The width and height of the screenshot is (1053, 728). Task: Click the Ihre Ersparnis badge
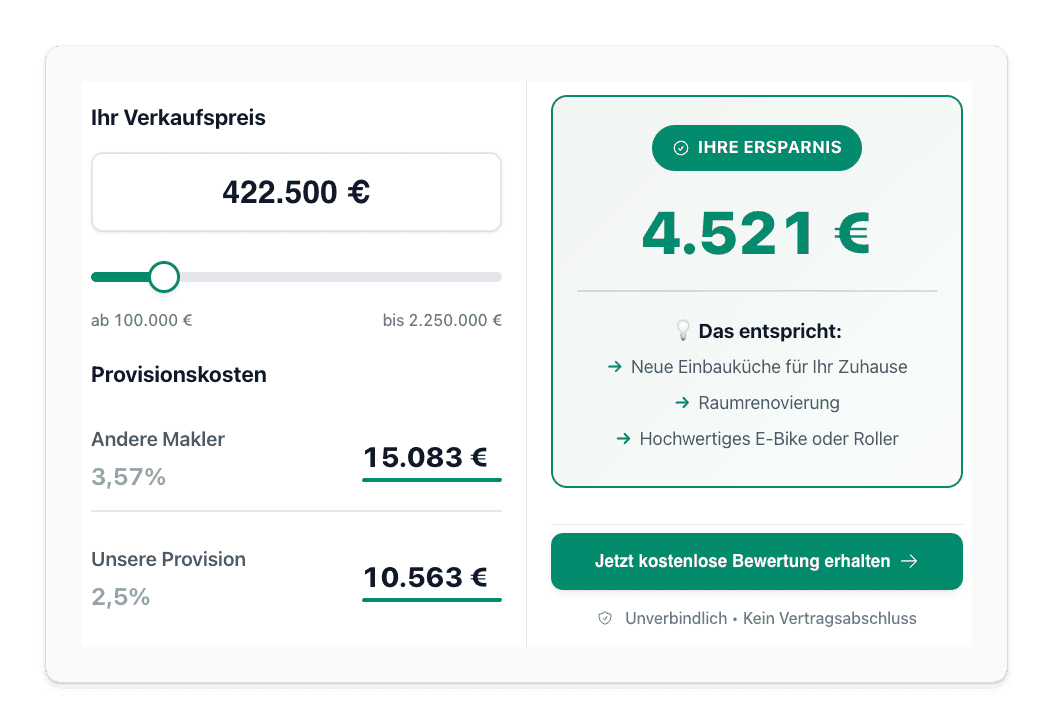click(756, 148)
